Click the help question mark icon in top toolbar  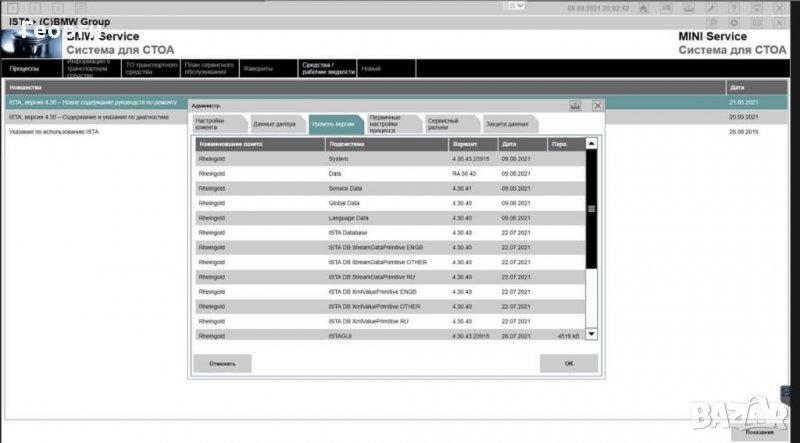click(x=735, y=7)
